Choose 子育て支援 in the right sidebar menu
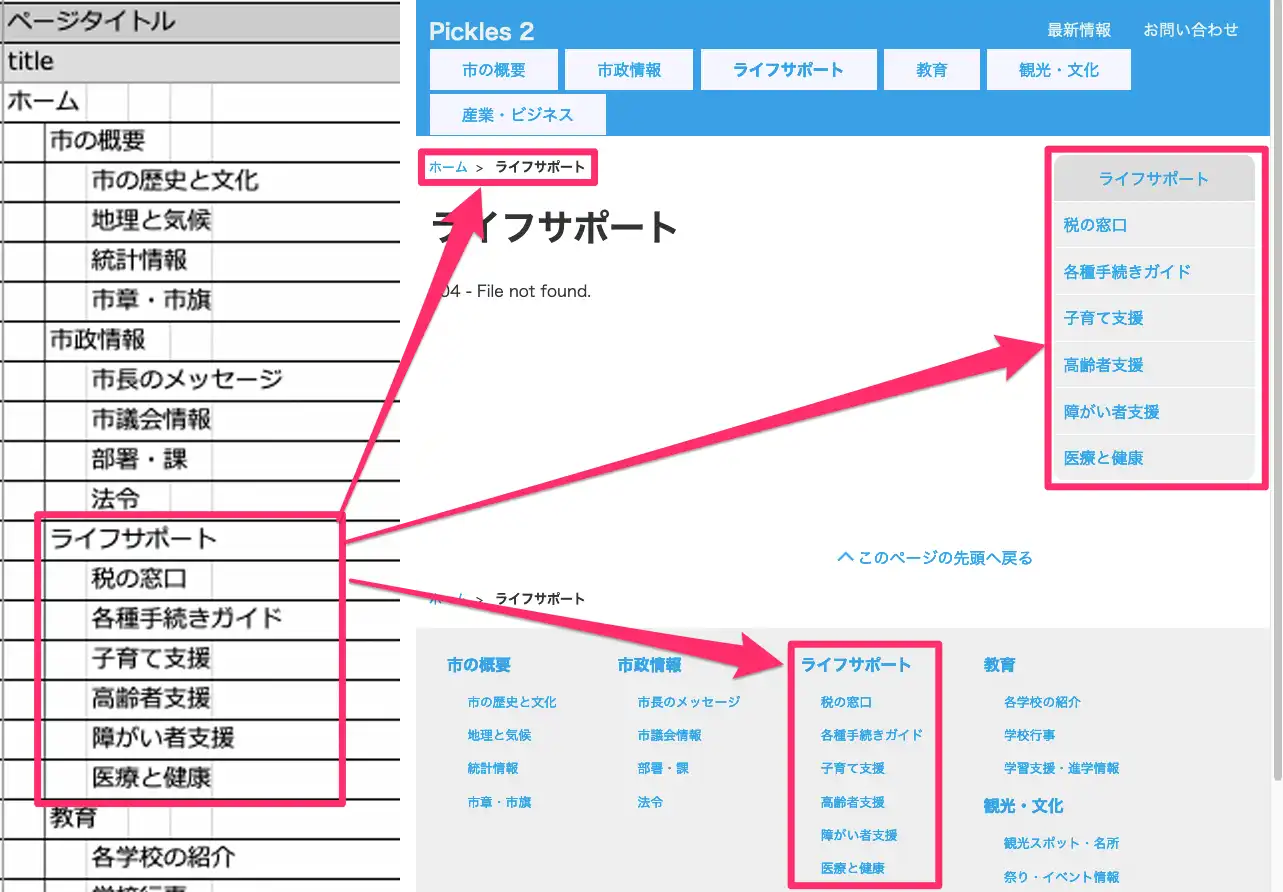1283x892 pixels. click(x=1103, y=318)
